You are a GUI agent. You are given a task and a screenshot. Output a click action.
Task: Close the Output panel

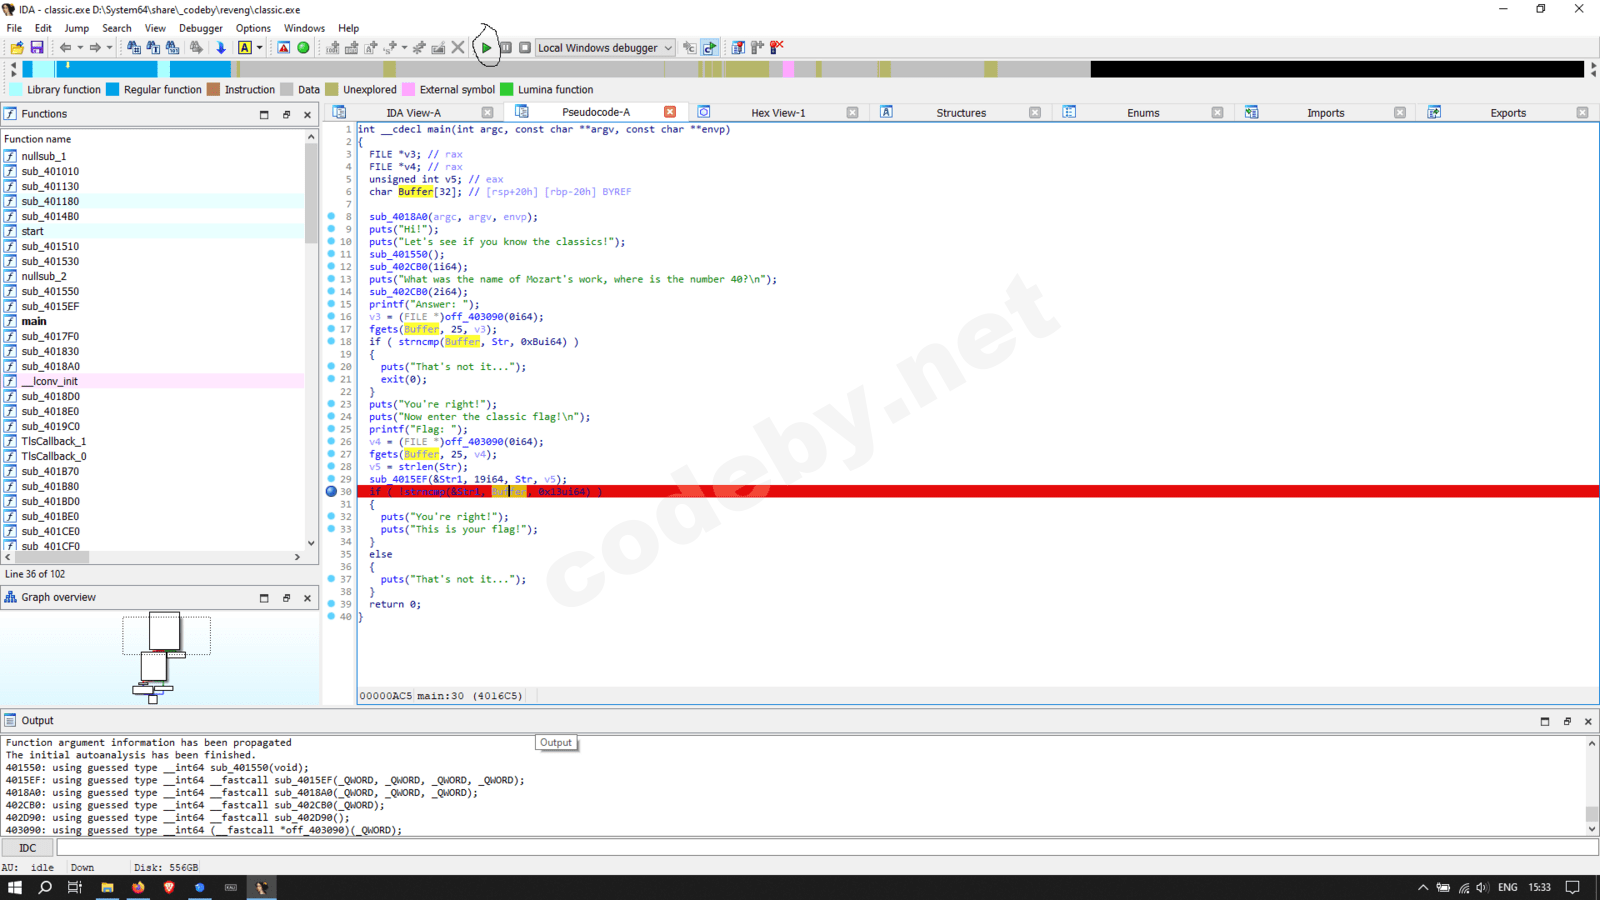(x=1588, y=721)
